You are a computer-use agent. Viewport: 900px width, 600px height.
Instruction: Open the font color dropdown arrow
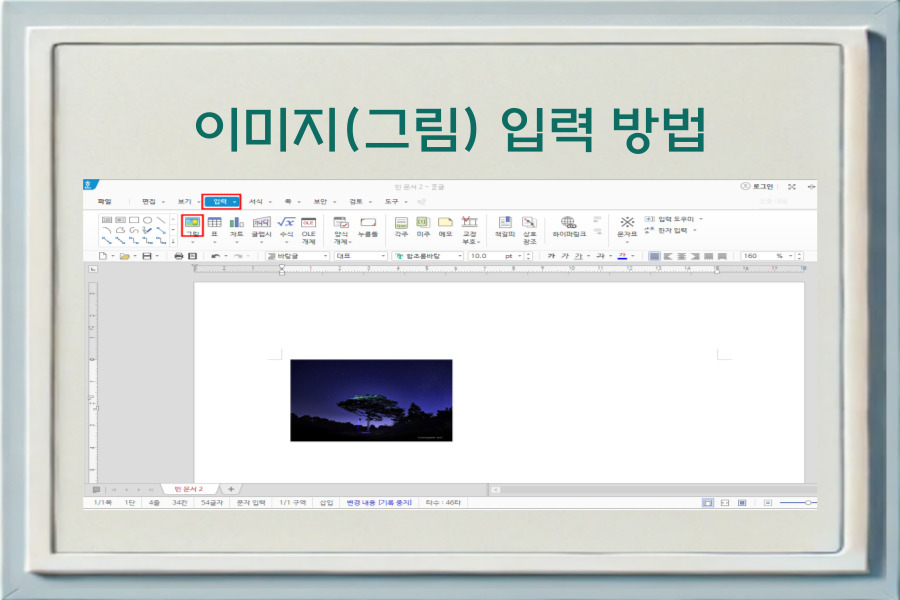pyautogui.click(x=633, y=256)
